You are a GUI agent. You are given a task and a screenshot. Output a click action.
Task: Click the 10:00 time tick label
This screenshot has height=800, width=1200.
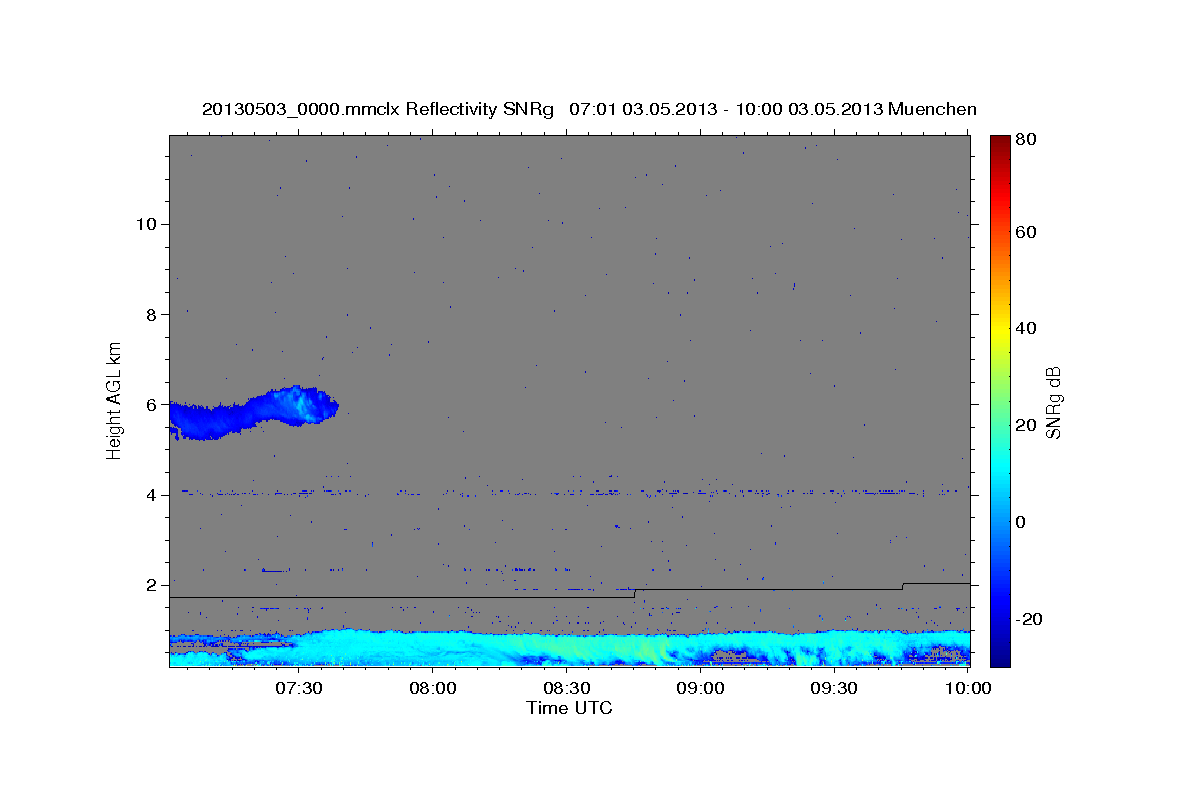pyautogui.click(x=967, y=689)
